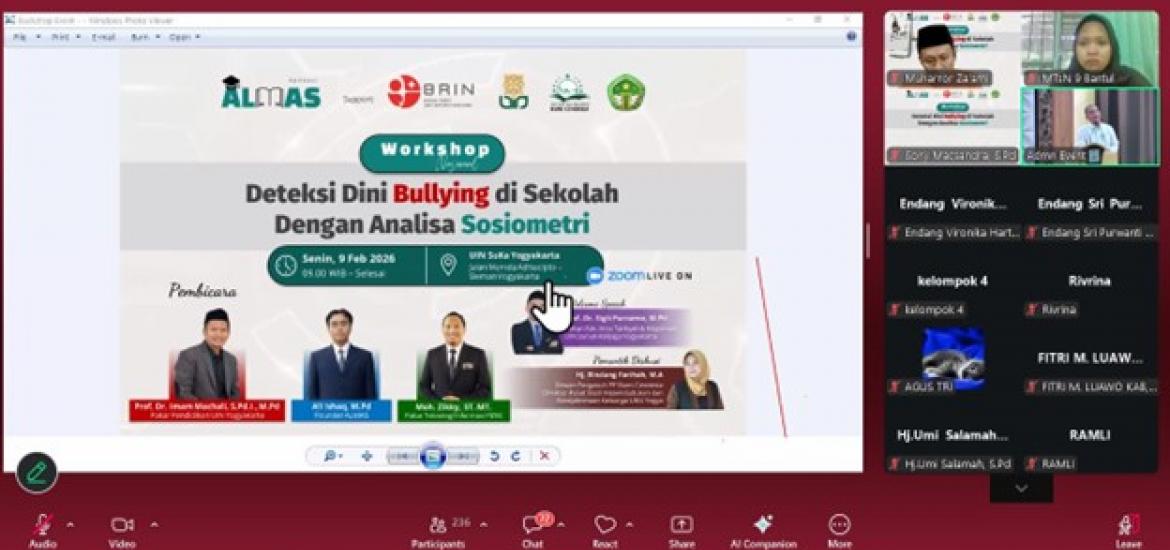Click the ALMAS logo on the poster
This screenshot has height=550, width=1170.
[x=271, y=92]
